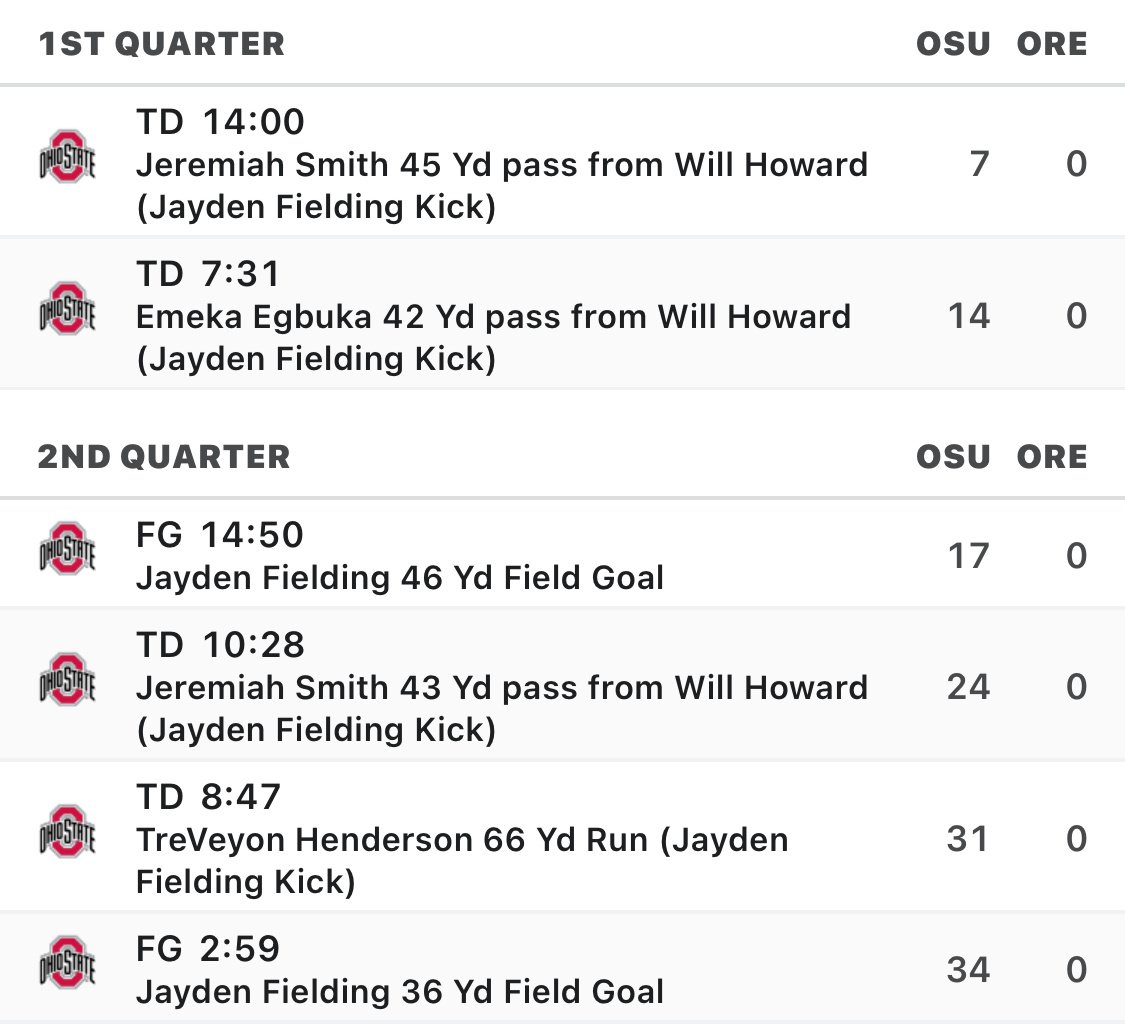This screenshot has width=1125, height=1031.
Task: Click the OSU score of 34
Action: [967, 969]
